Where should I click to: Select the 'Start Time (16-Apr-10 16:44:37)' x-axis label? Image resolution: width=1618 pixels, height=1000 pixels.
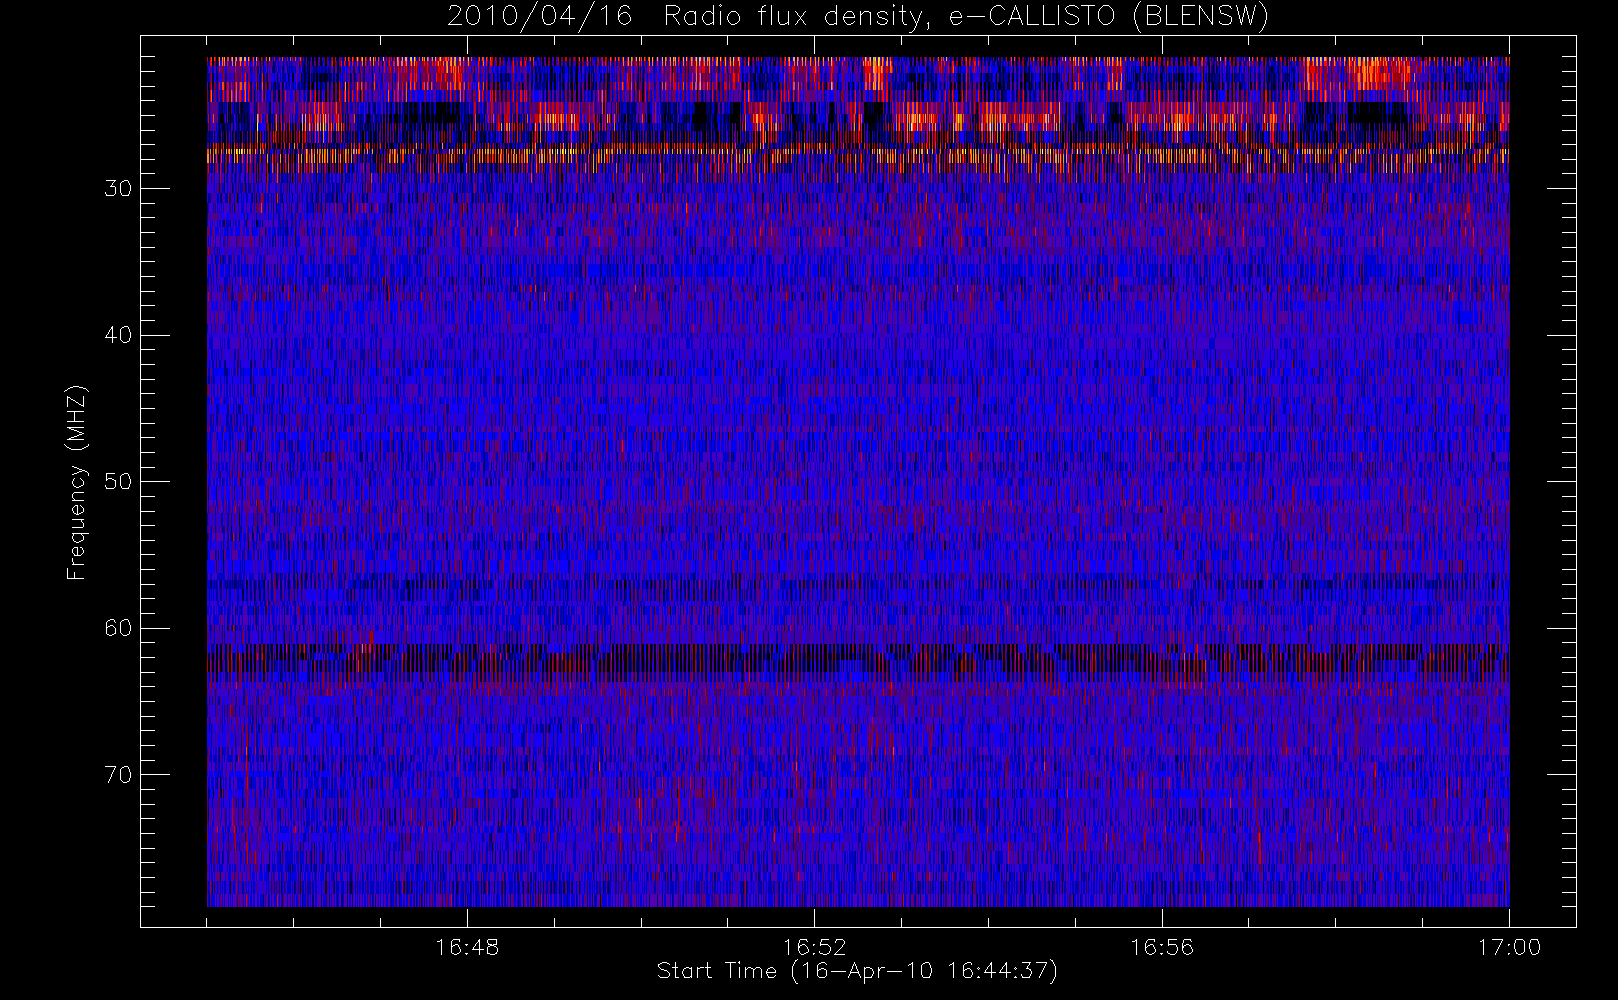point(857,971)
